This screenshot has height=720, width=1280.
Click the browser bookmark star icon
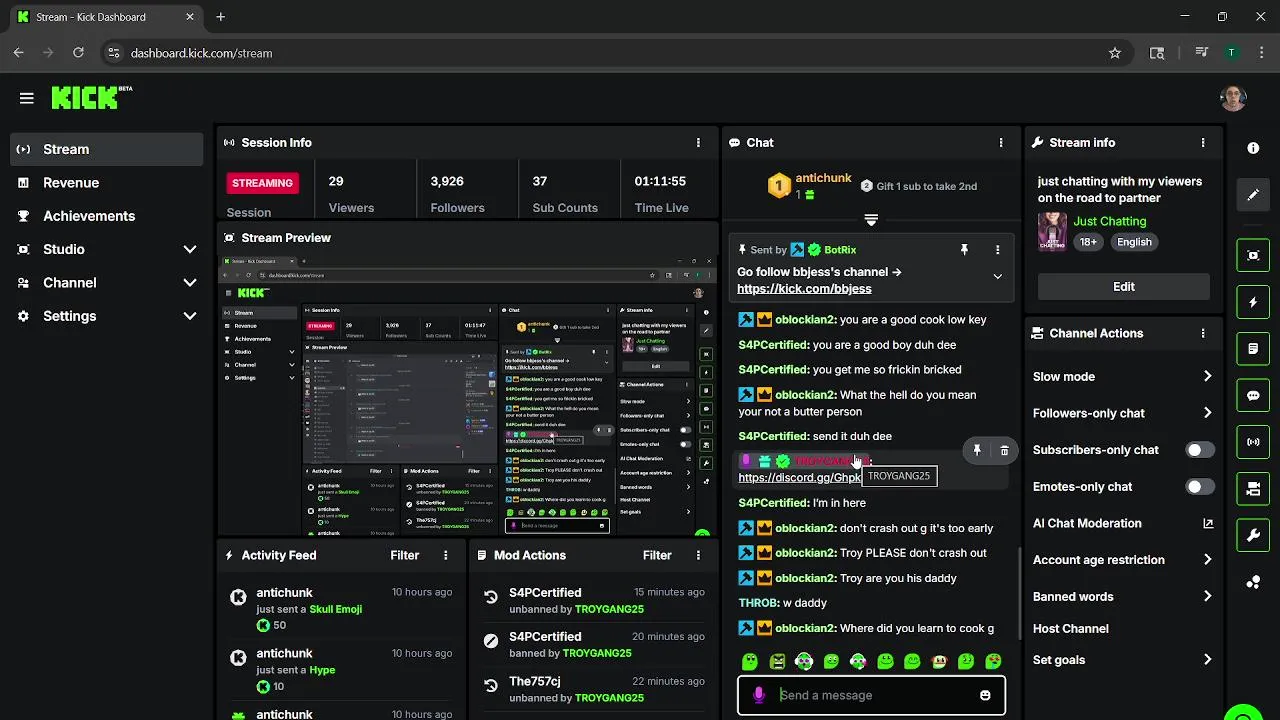(x=1115, y=53)
